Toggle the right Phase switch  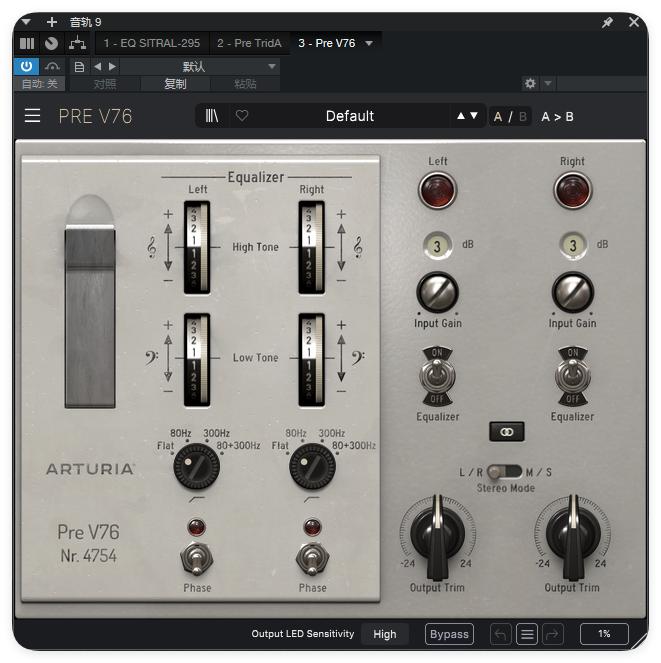pyautogui.click(x=312, y=559)
